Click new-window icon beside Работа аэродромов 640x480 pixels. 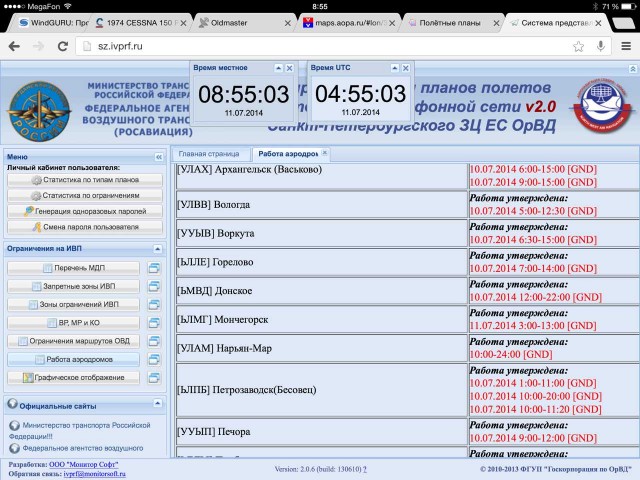tap(154, 359)
